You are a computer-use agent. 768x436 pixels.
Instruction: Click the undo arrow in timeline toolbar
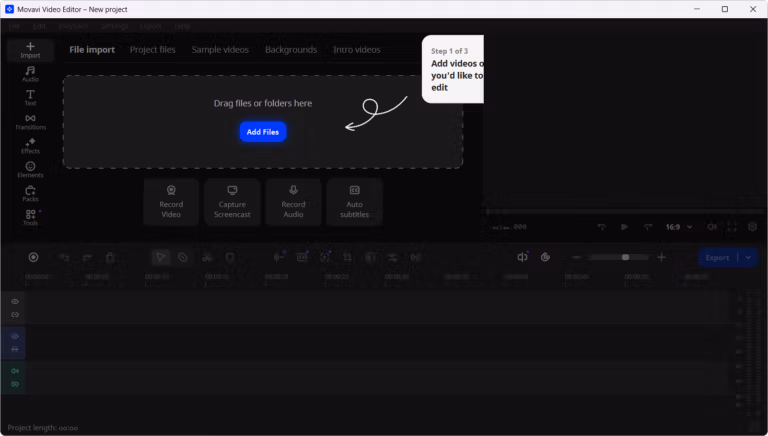click(x=64, y=257)
